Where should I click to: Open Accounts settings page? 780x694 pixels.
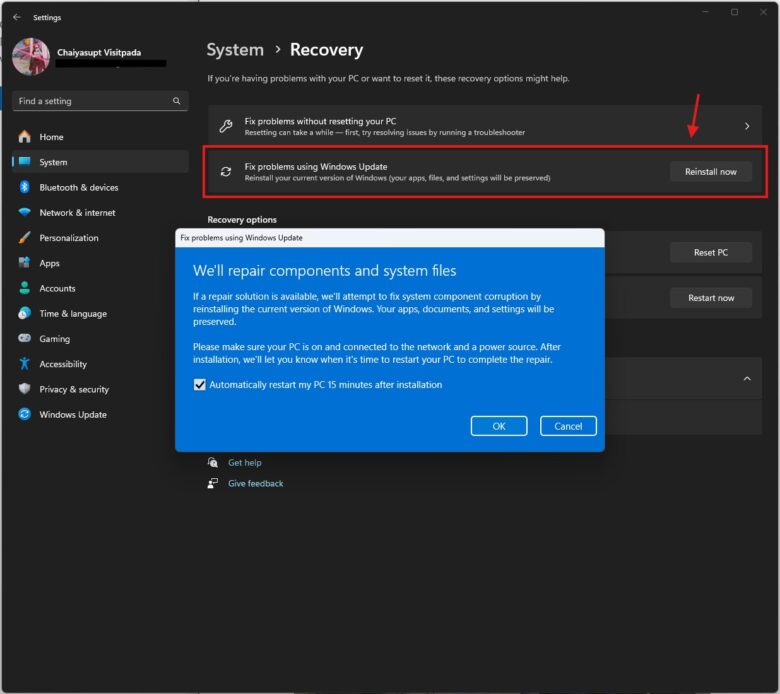pyautogui.click(x=57, y=288)
